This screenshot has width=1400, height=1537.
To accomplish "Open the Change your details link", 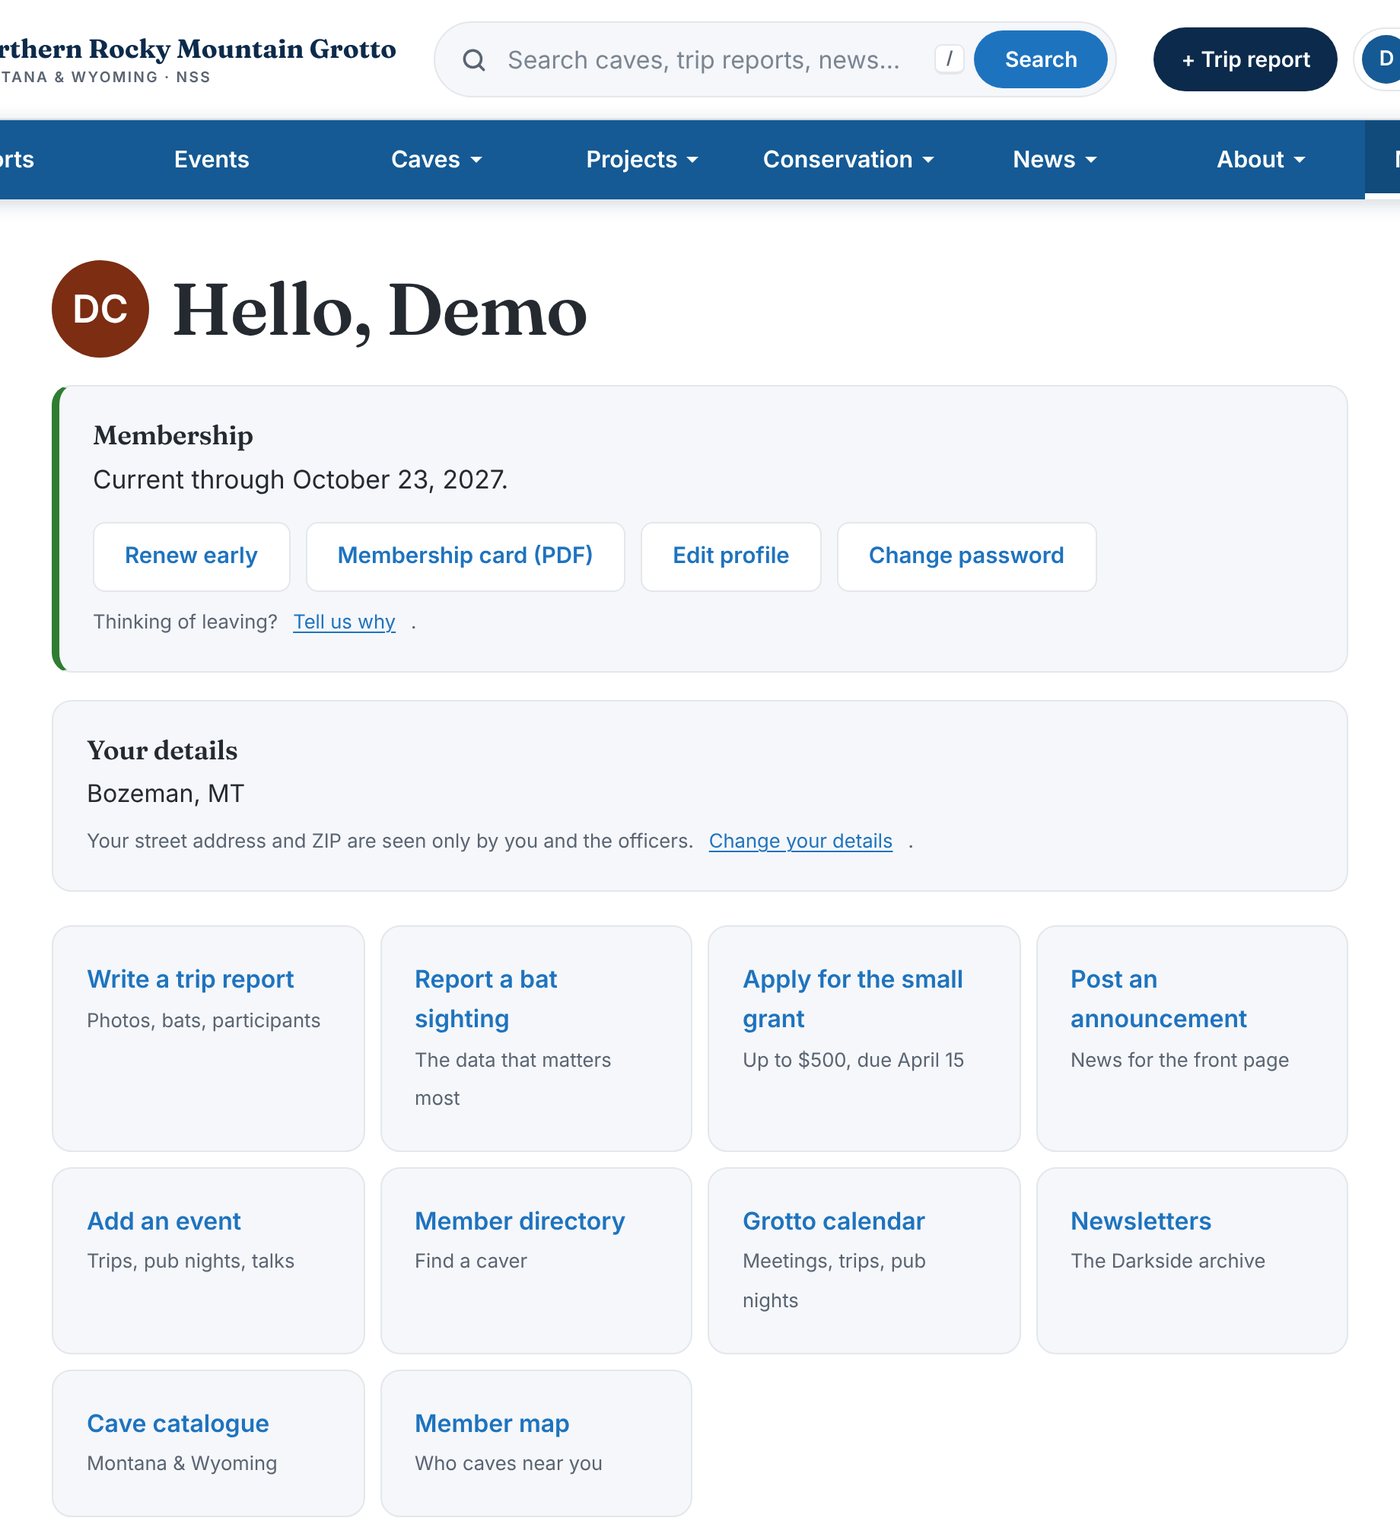I will [x=800, y=841].
